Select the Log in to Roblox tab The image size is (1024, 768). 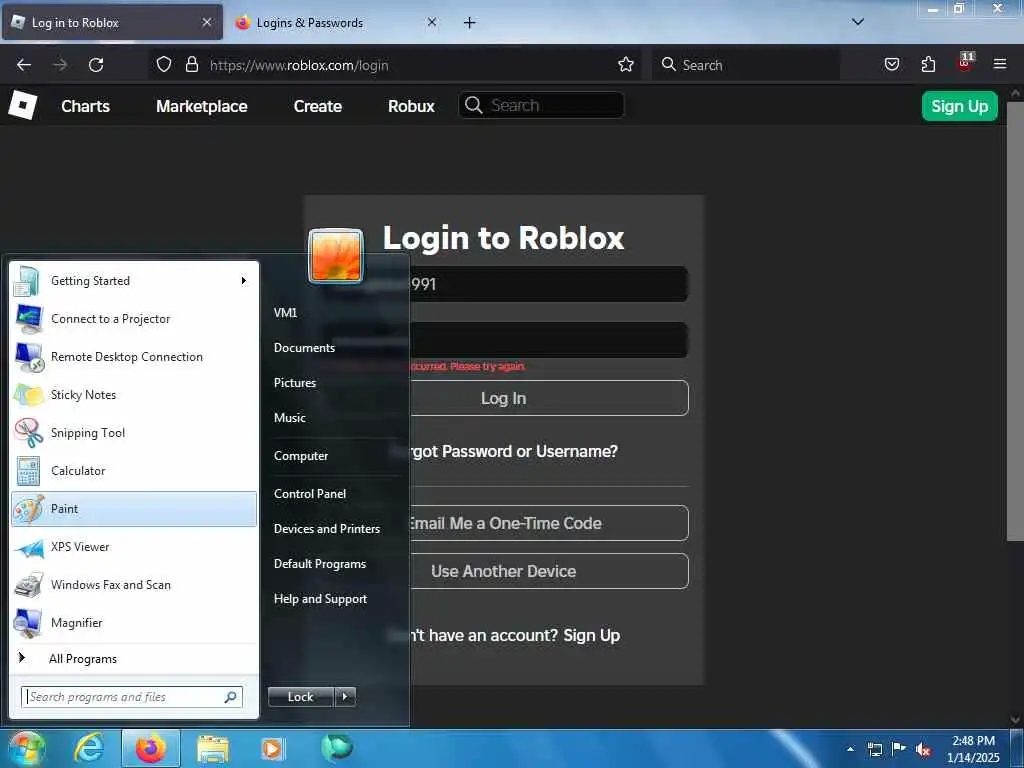click(112, 22)
